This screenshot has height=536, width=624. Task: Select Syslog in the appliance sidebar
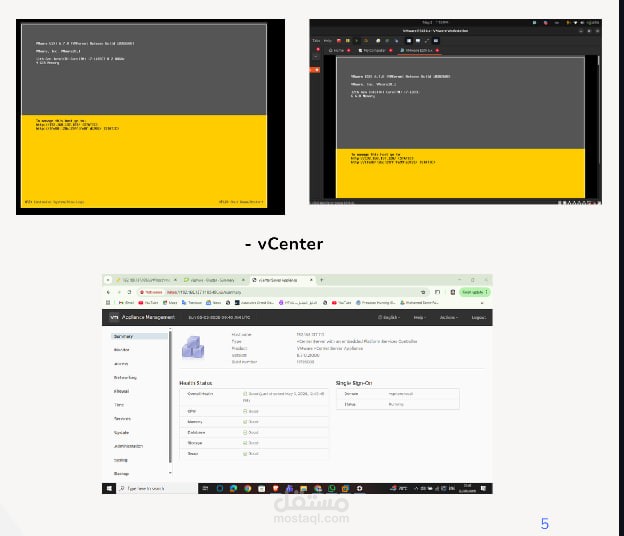[x=121, y=460]
